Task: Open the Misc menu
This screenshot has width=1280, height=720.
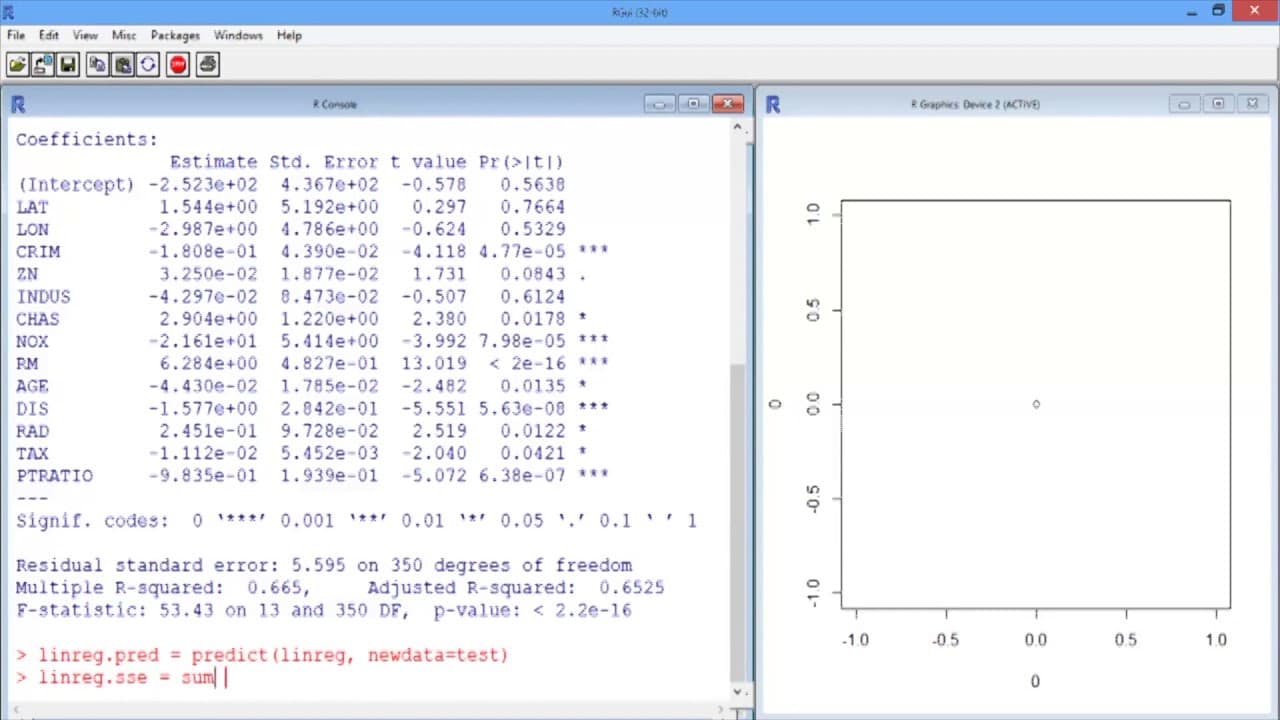Action: tap(124, 35)
